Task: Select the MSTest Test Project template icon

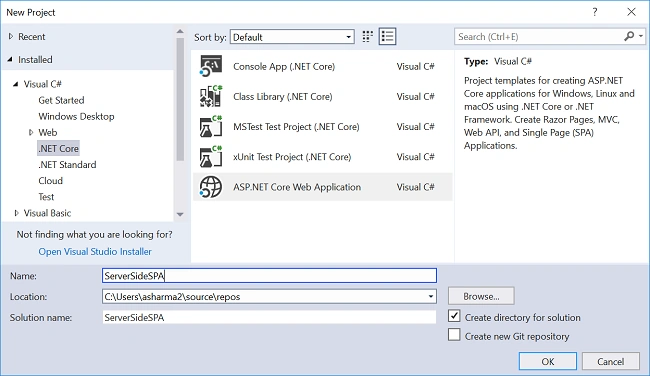Action: [x=211, y=127]
